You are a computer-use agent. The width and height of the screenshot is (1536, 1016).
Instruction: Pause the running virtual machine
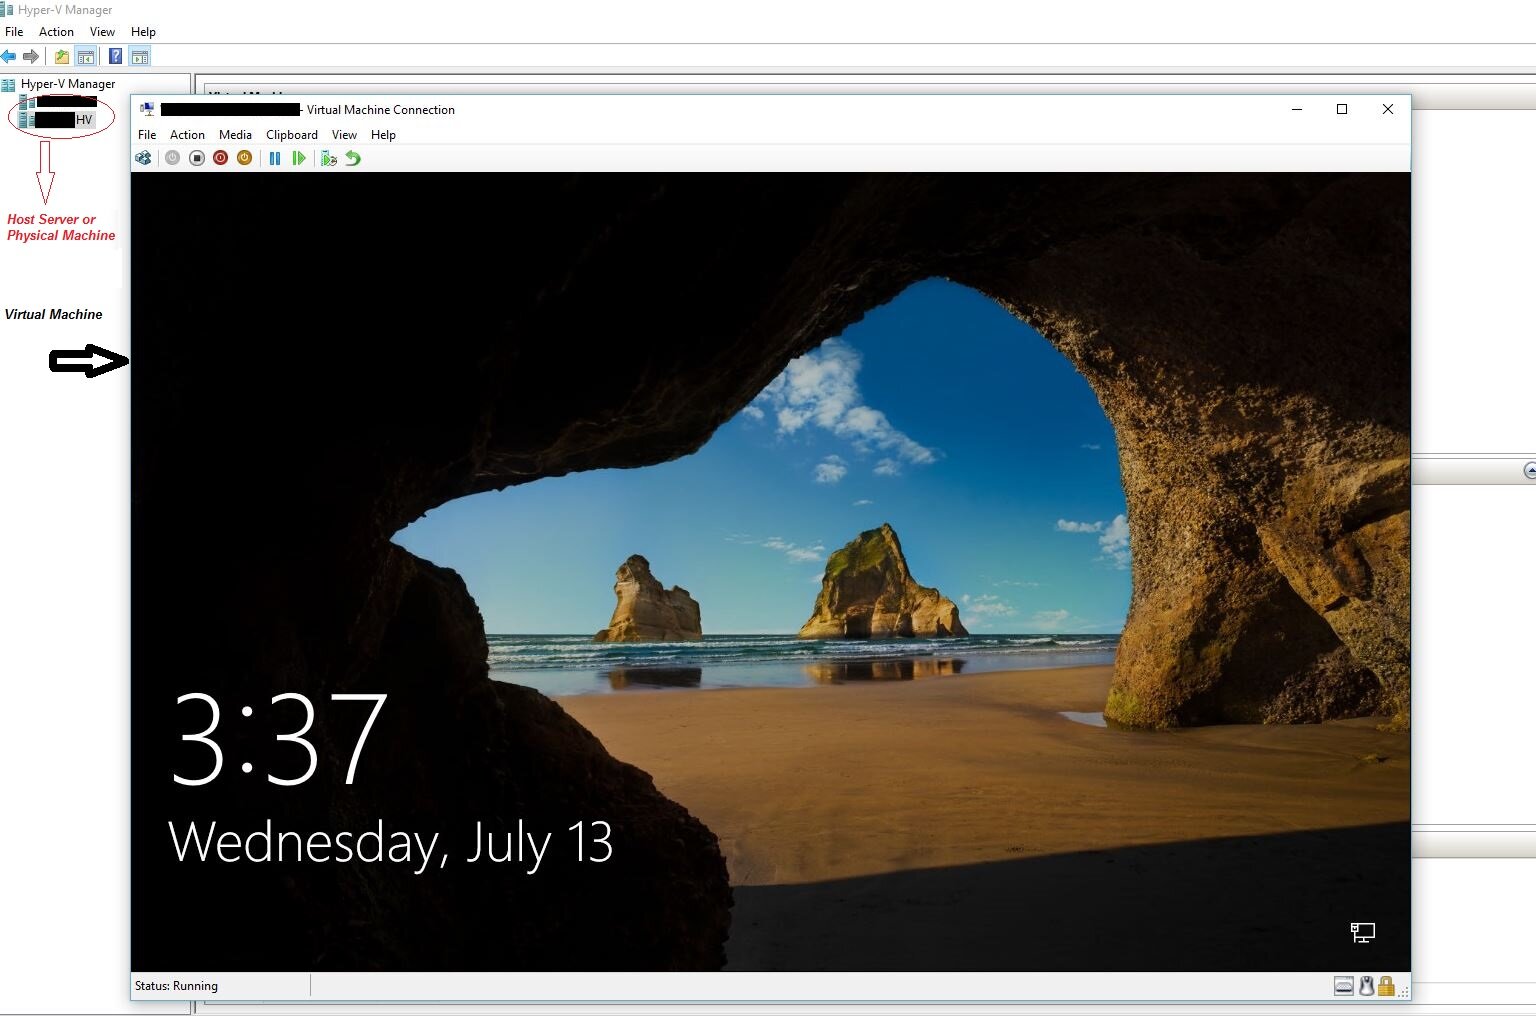click(276, 158)
